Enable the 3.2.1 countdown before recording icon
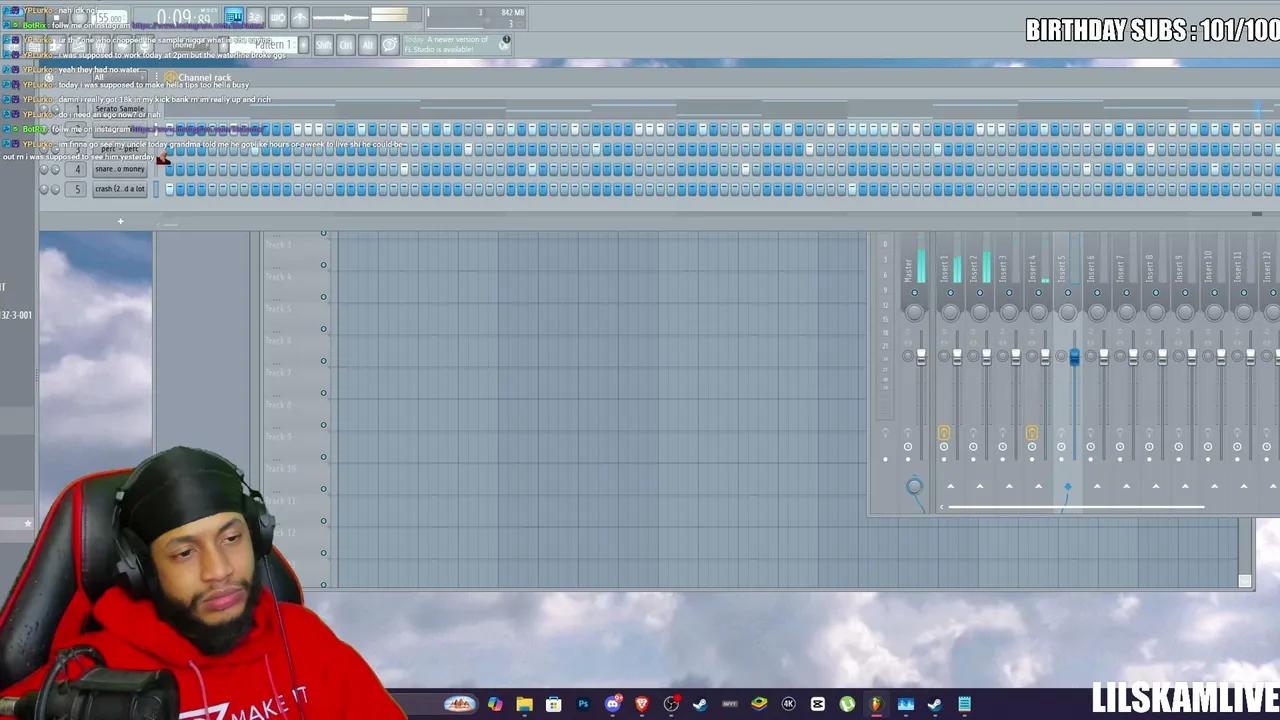The height and width of the screenshot is (720, 1280). (256, 17)
